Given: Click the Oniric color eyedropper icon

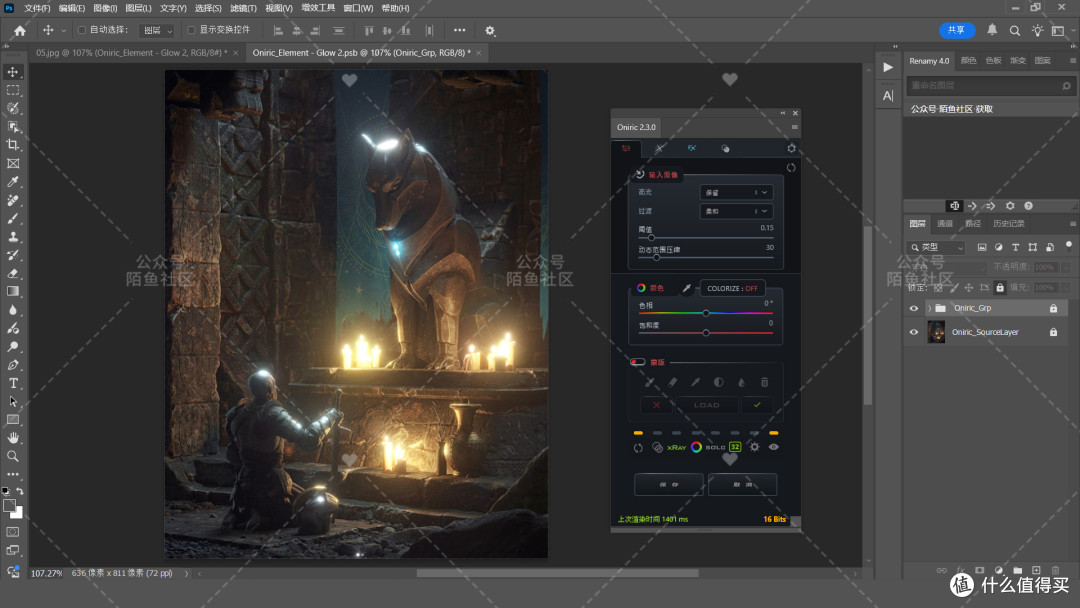Looking at the screenshot, I should tap(686, 289).
